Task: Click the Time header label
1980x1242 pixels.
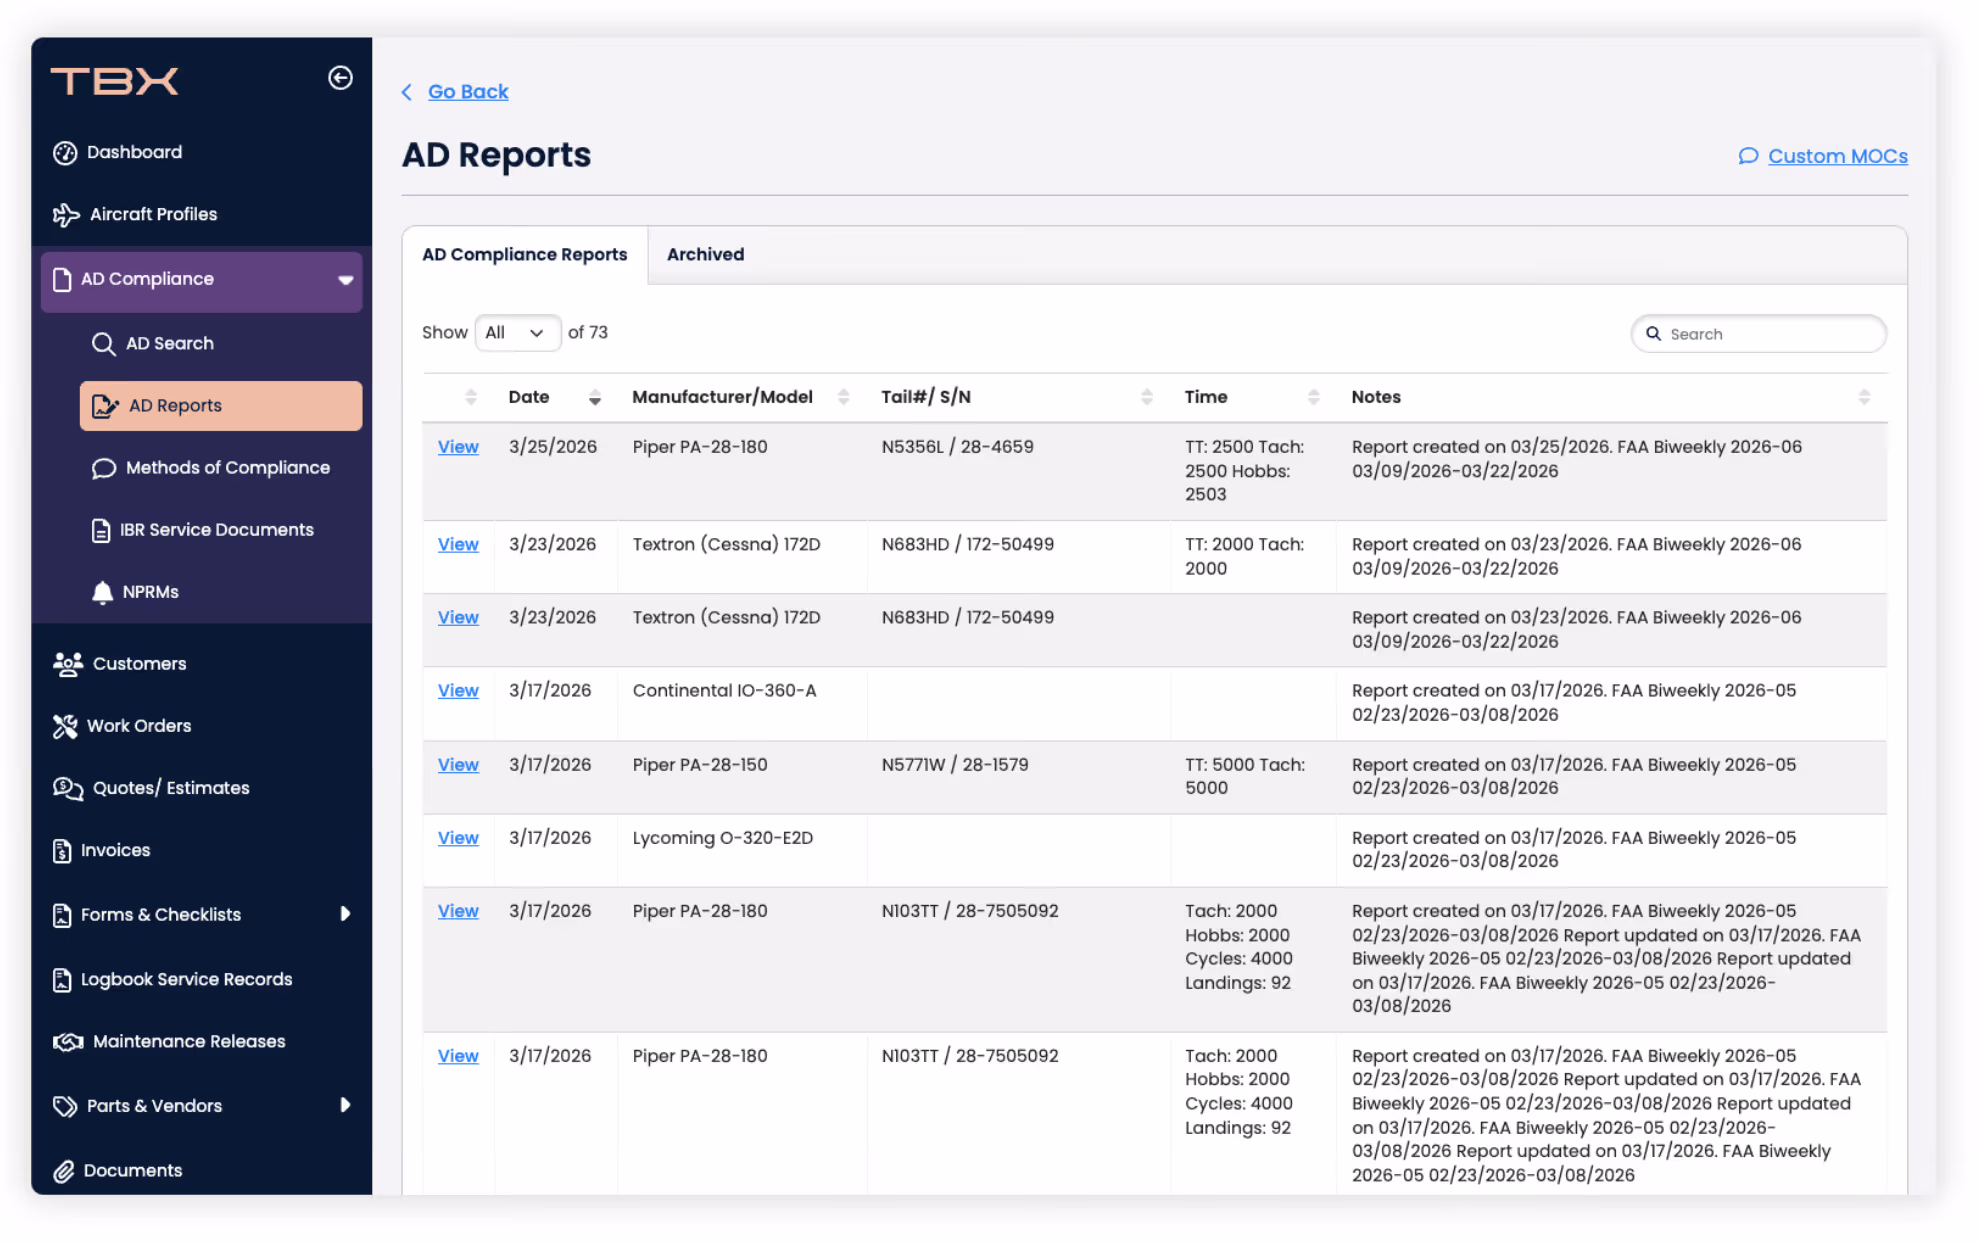Action: tap(1205, 398)
